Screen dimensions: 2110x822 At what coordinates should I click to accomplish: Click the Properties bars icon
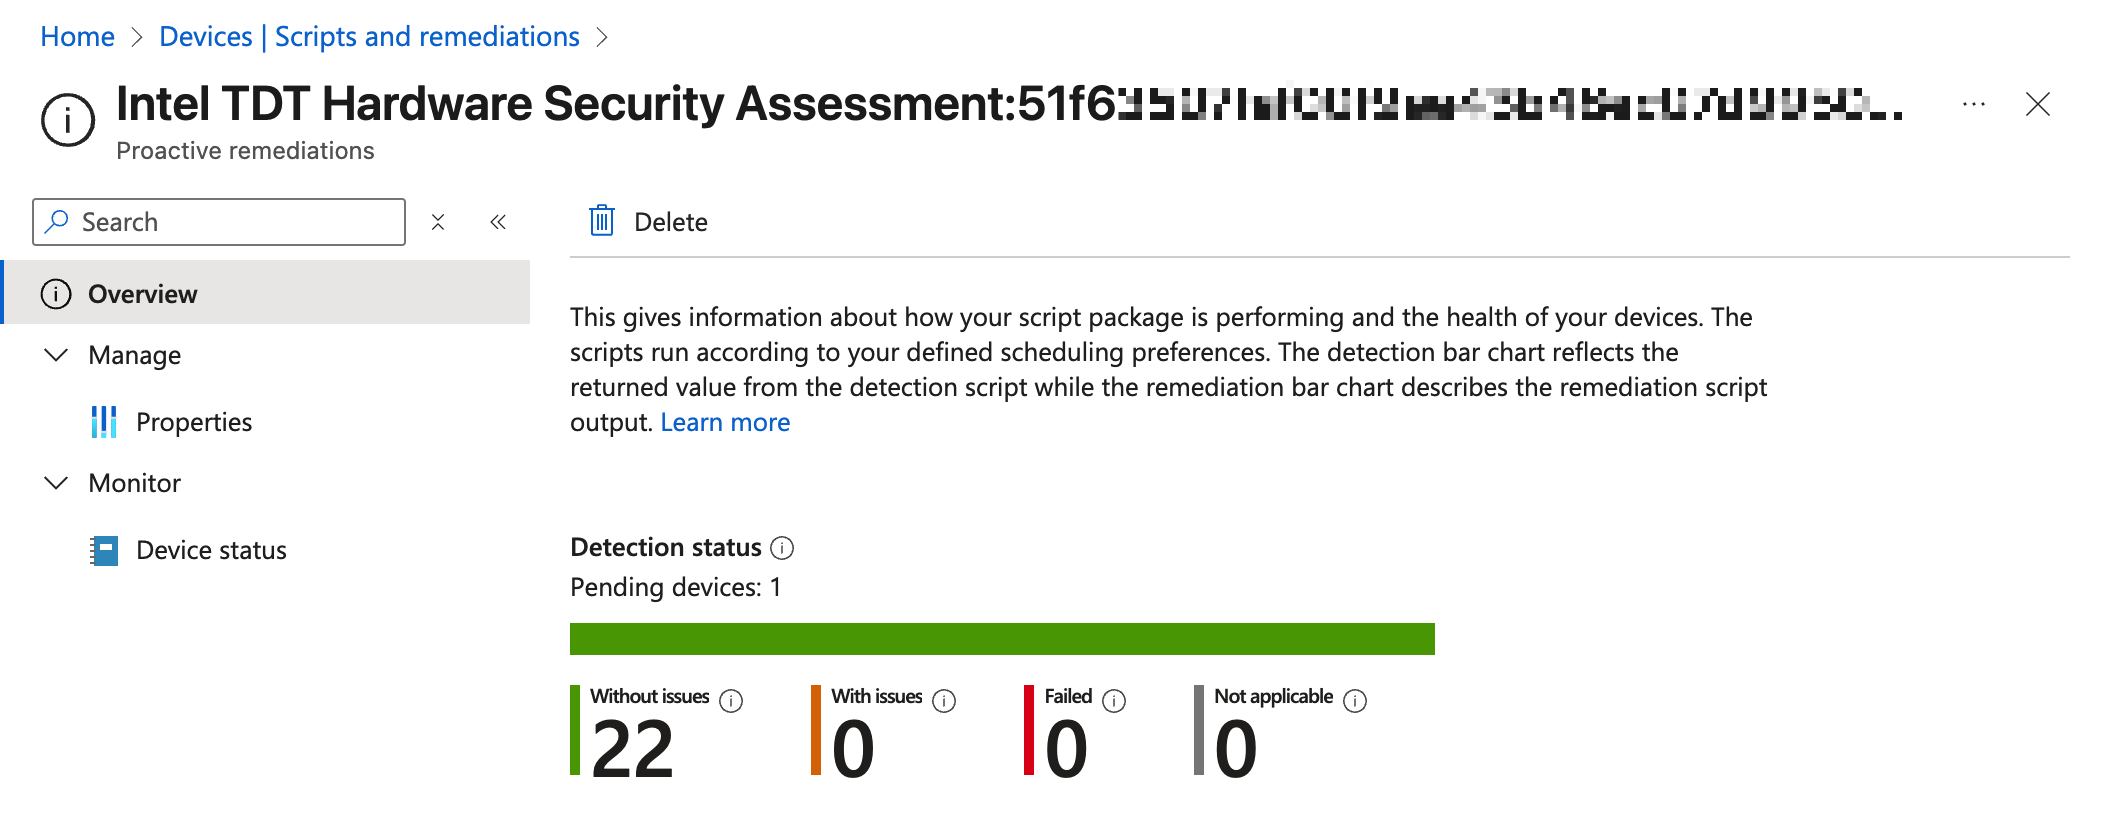(x=104, y=422)
